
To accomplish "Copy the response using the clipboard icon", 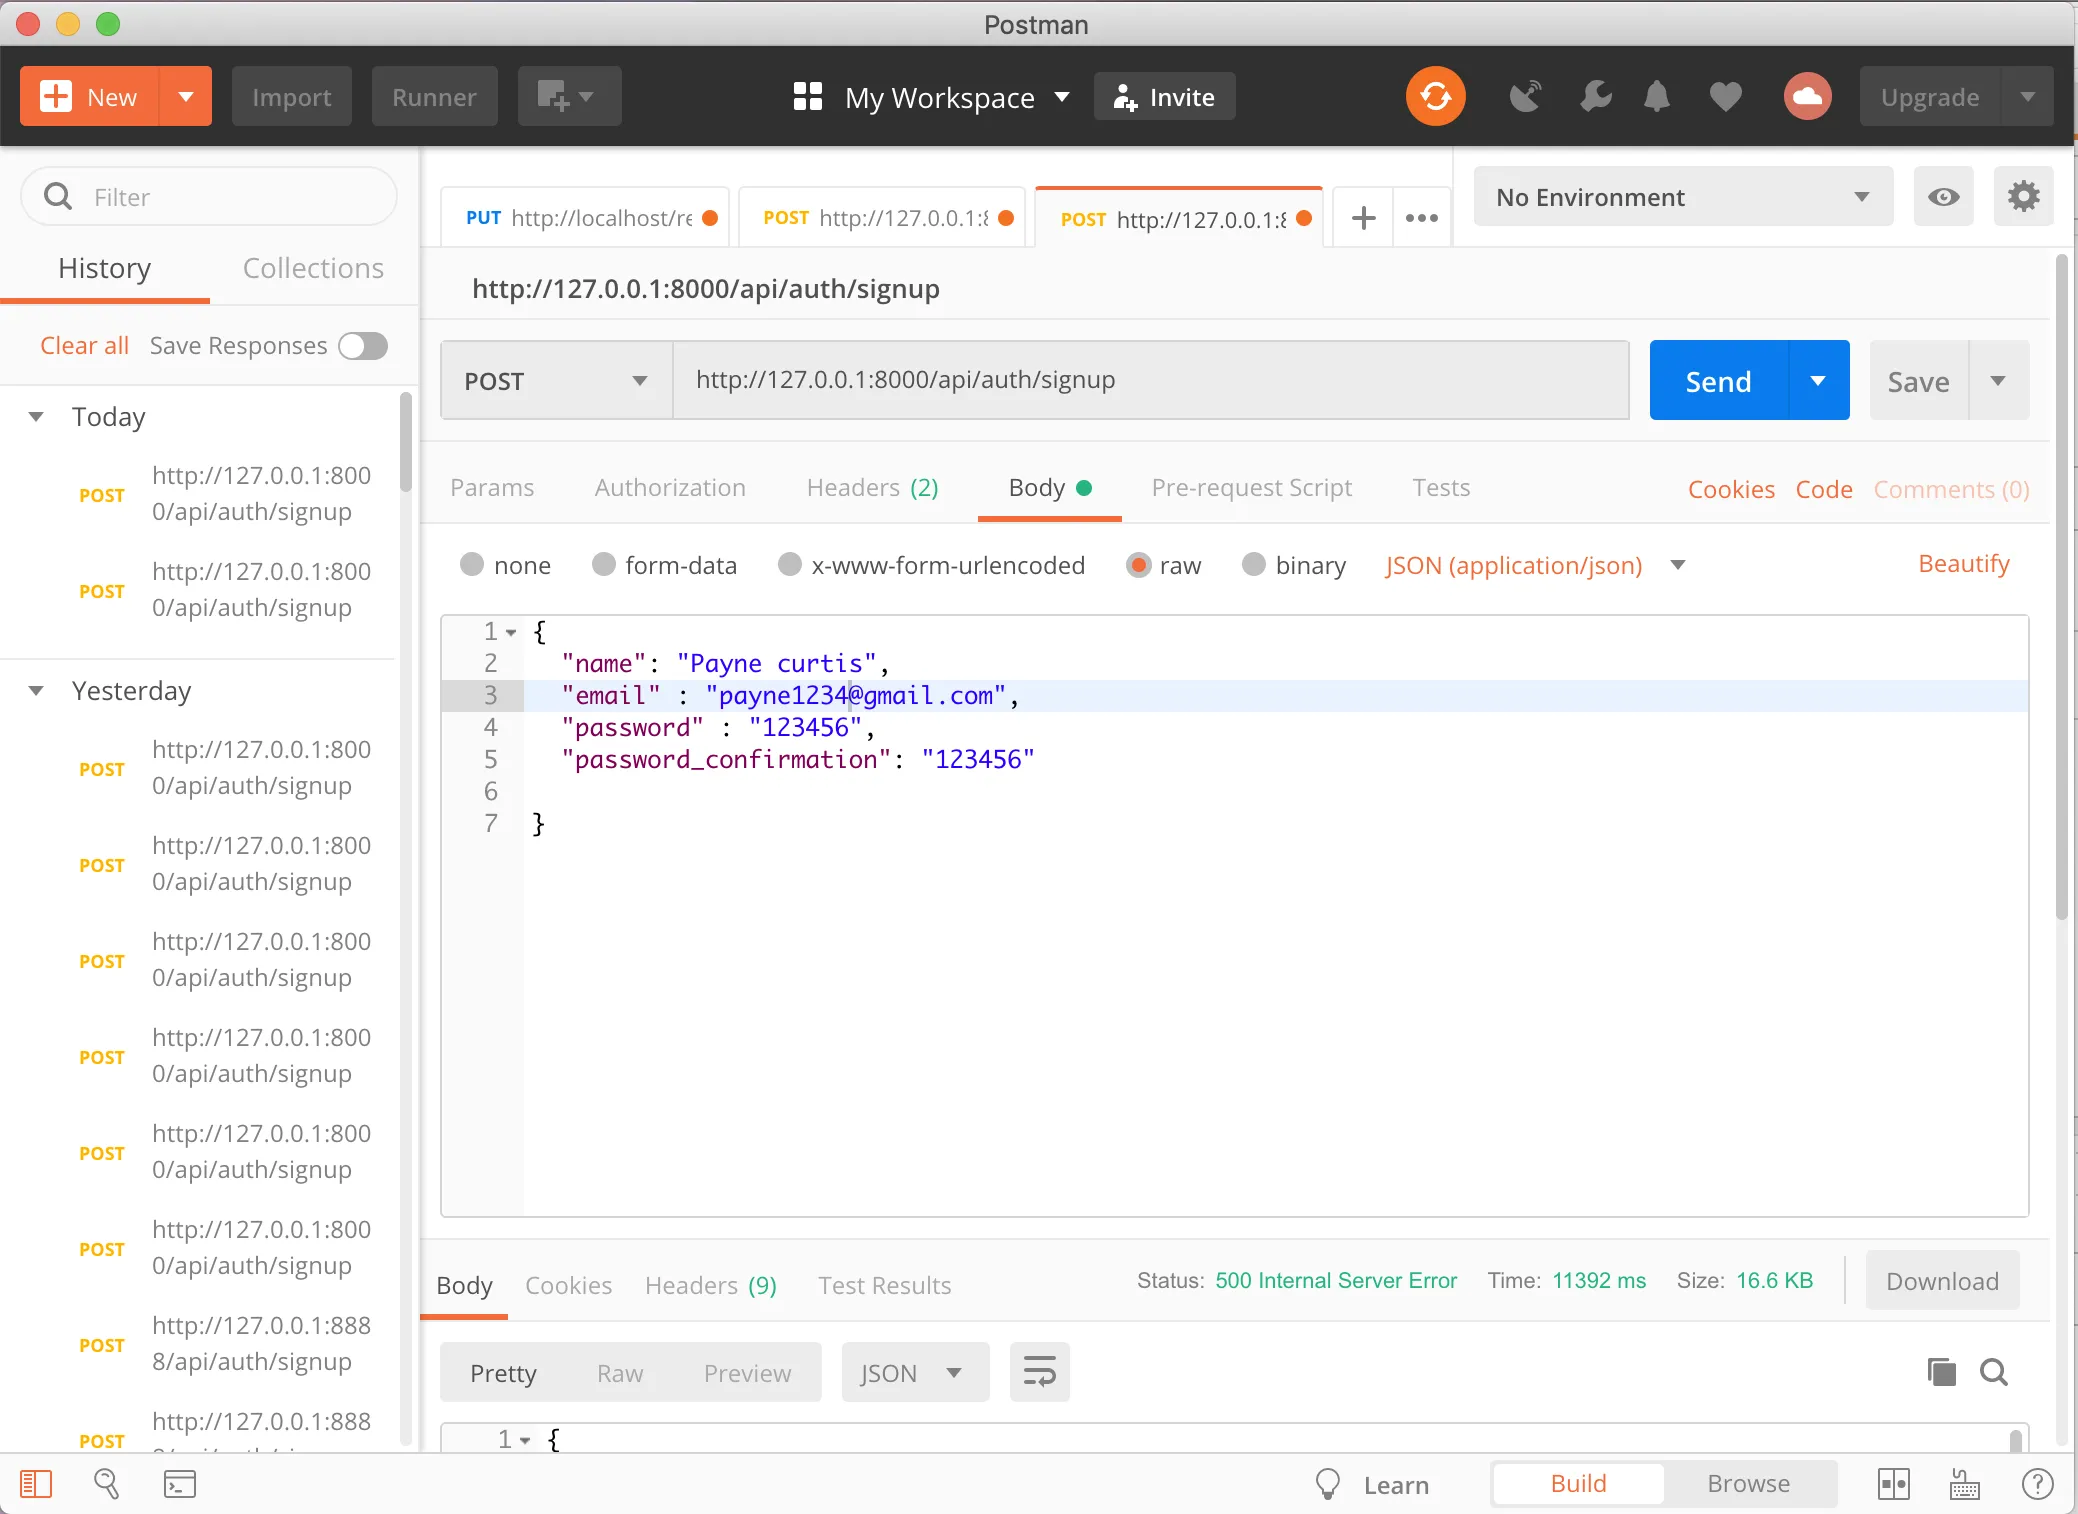I will (x=1941, y=1372).
